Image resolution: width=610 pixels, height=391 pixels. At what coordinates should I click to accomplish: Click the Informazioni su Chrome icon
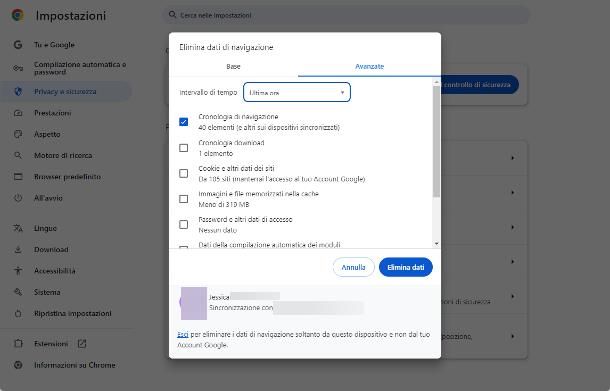click(x=18, y=365)
